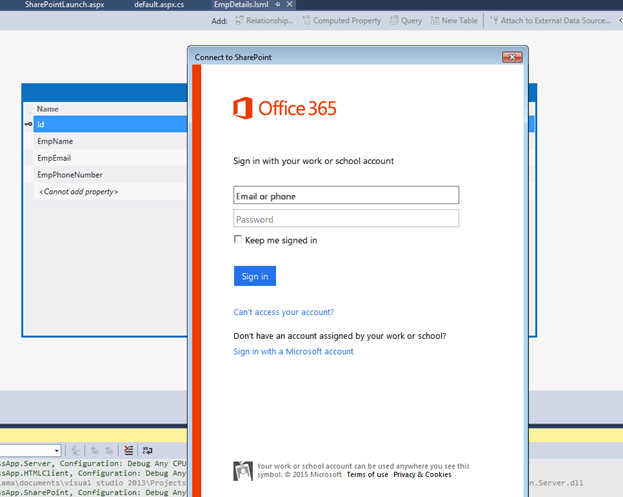Enable Keep me signed in
Image resolution: width=623 pixels, height=497 pixels.
[238, 239]
